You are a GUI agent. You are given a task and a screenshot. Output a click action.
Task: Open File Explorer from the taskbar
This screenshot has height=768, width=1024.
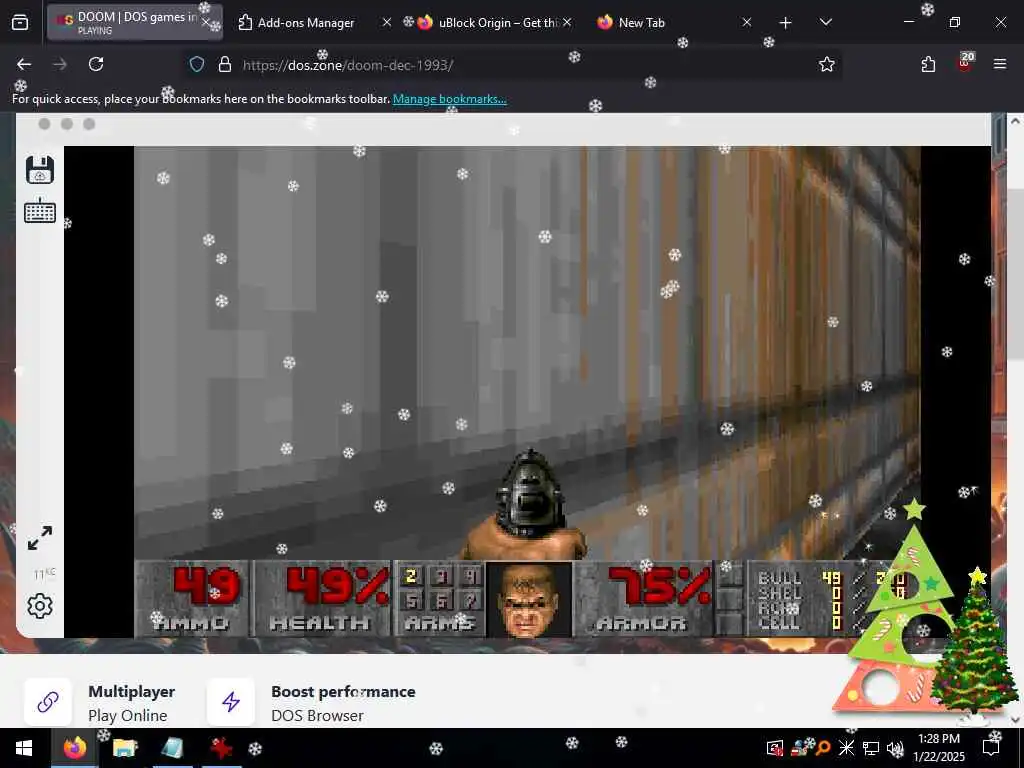click(x=124, y=748)
